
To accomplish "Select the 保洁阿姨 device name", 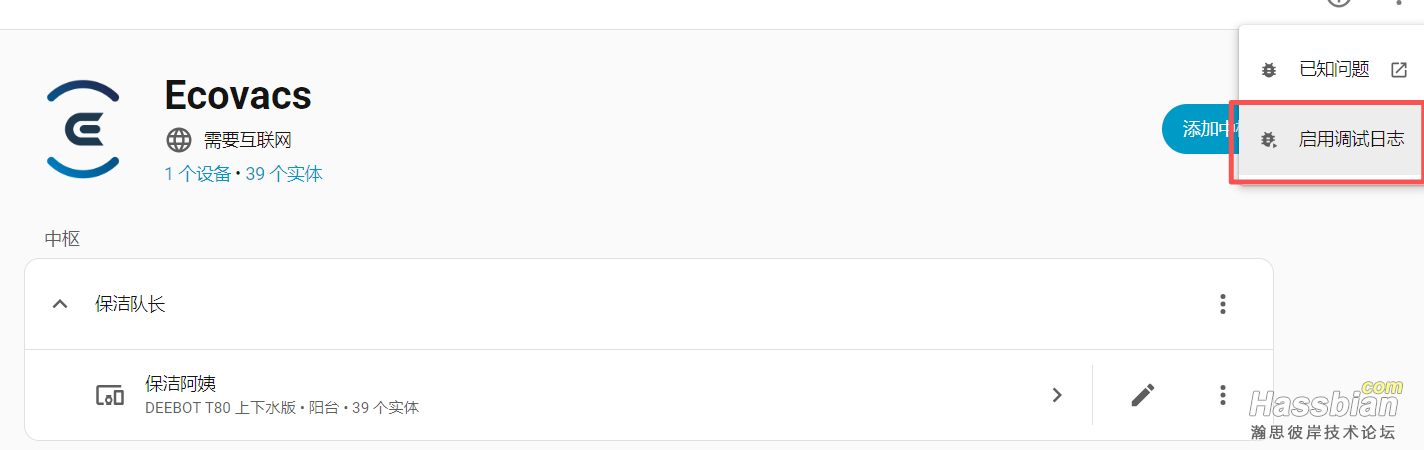I will point(180,384).
